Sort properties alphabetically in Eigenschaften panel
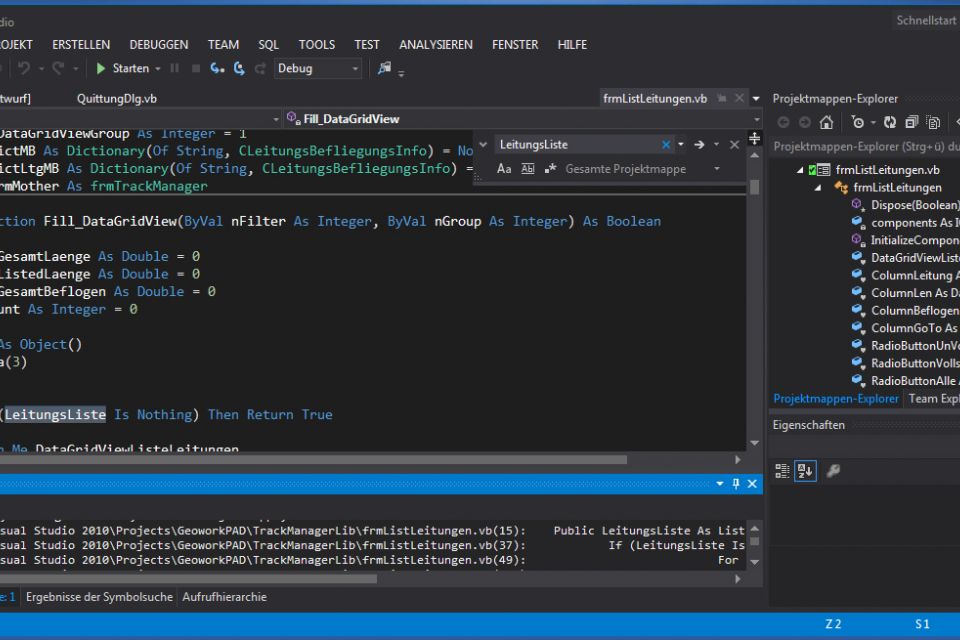Viewport: 960px width, 640px height. [x=805, y=470]
